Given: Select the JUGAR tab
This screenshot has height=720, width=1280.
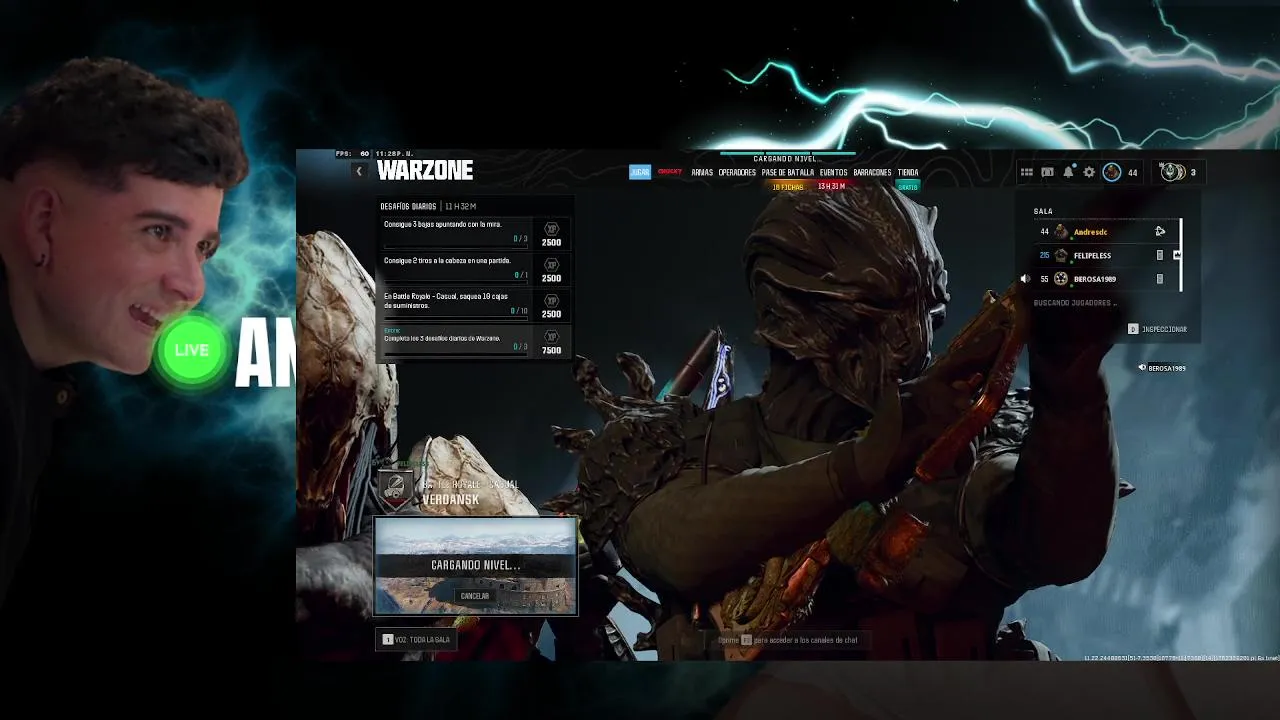Looking at the screenshot, I should (x=640, y=172).
